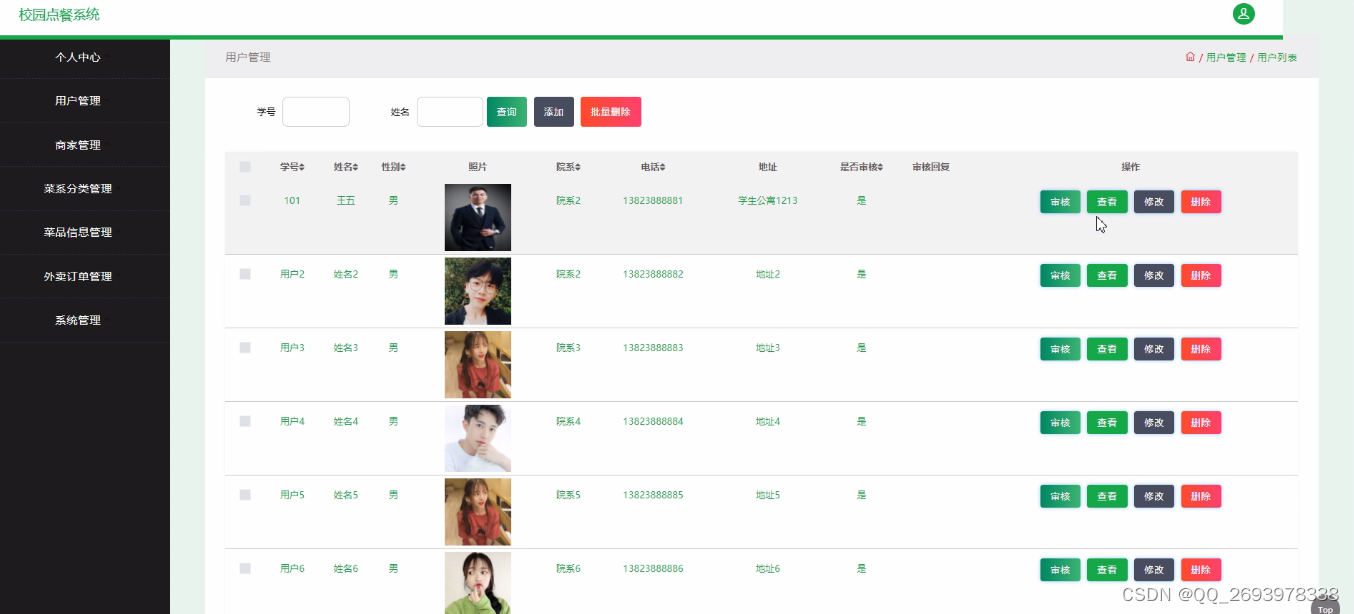This screenshot has height=614, width=1354.
Task: Focus the 学号 search input field
Action: (x=316, y=112)
